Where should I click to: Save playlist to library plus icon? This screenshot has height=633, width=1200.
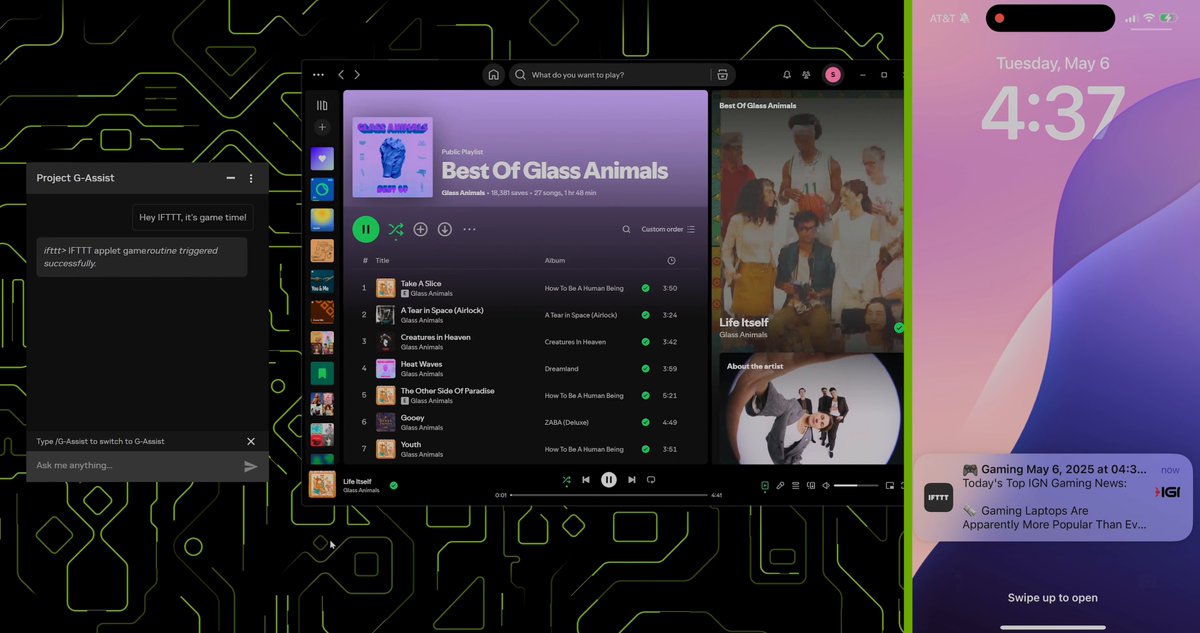coord(421,229)
